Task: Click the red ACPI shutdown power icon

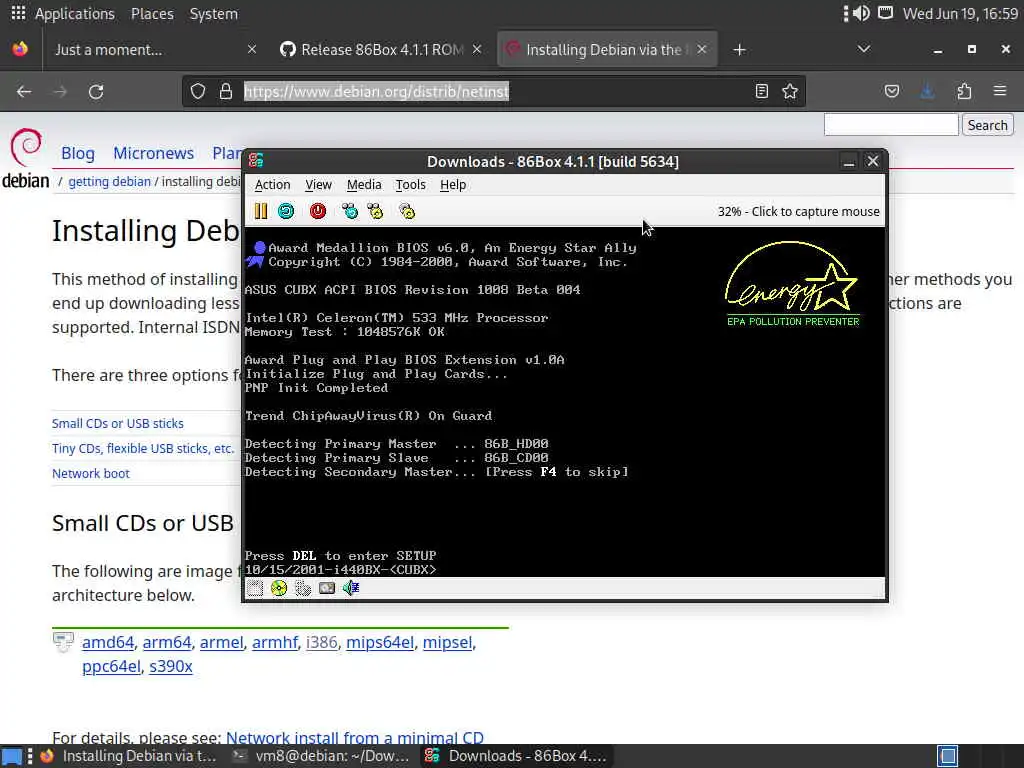Action: pos(318,211)
